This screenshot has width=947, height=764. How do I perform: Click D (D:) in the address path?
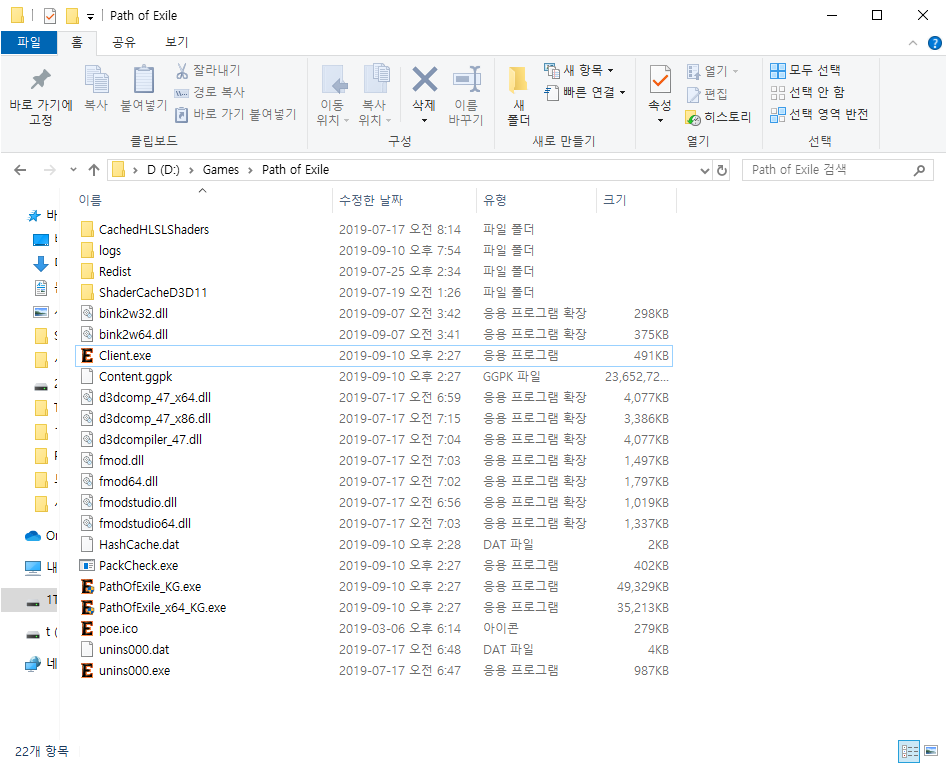163,170
